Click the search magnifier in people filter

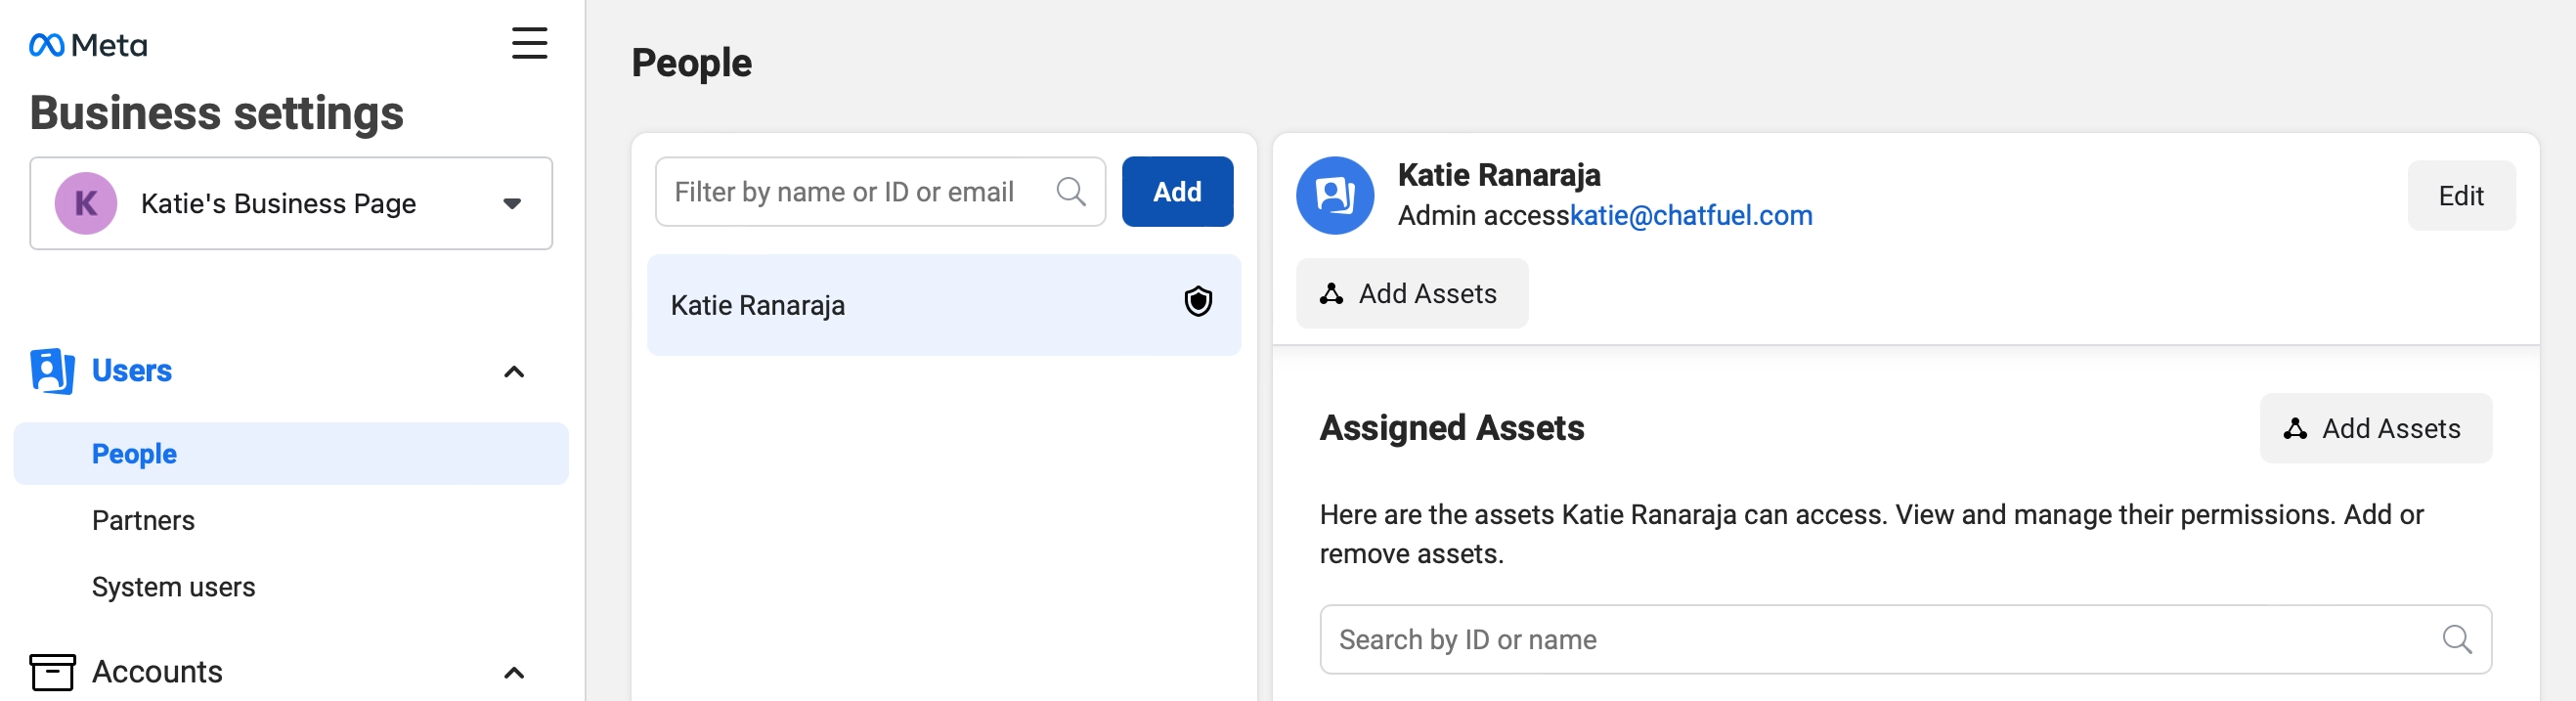(x=1071, y=191)
